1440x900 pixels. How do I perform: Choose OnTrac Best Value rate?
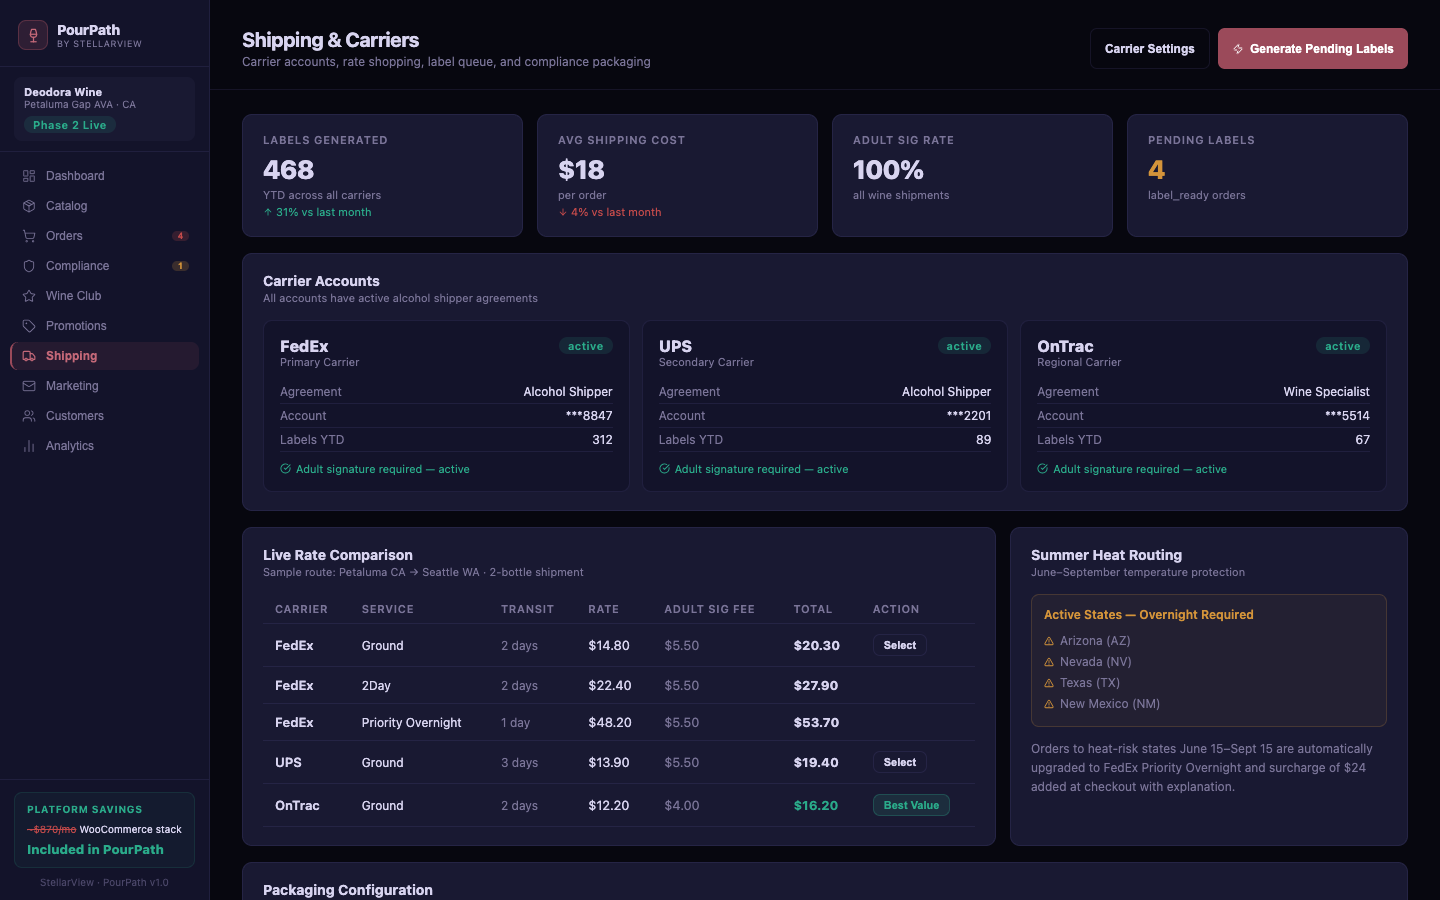point(911,805)
